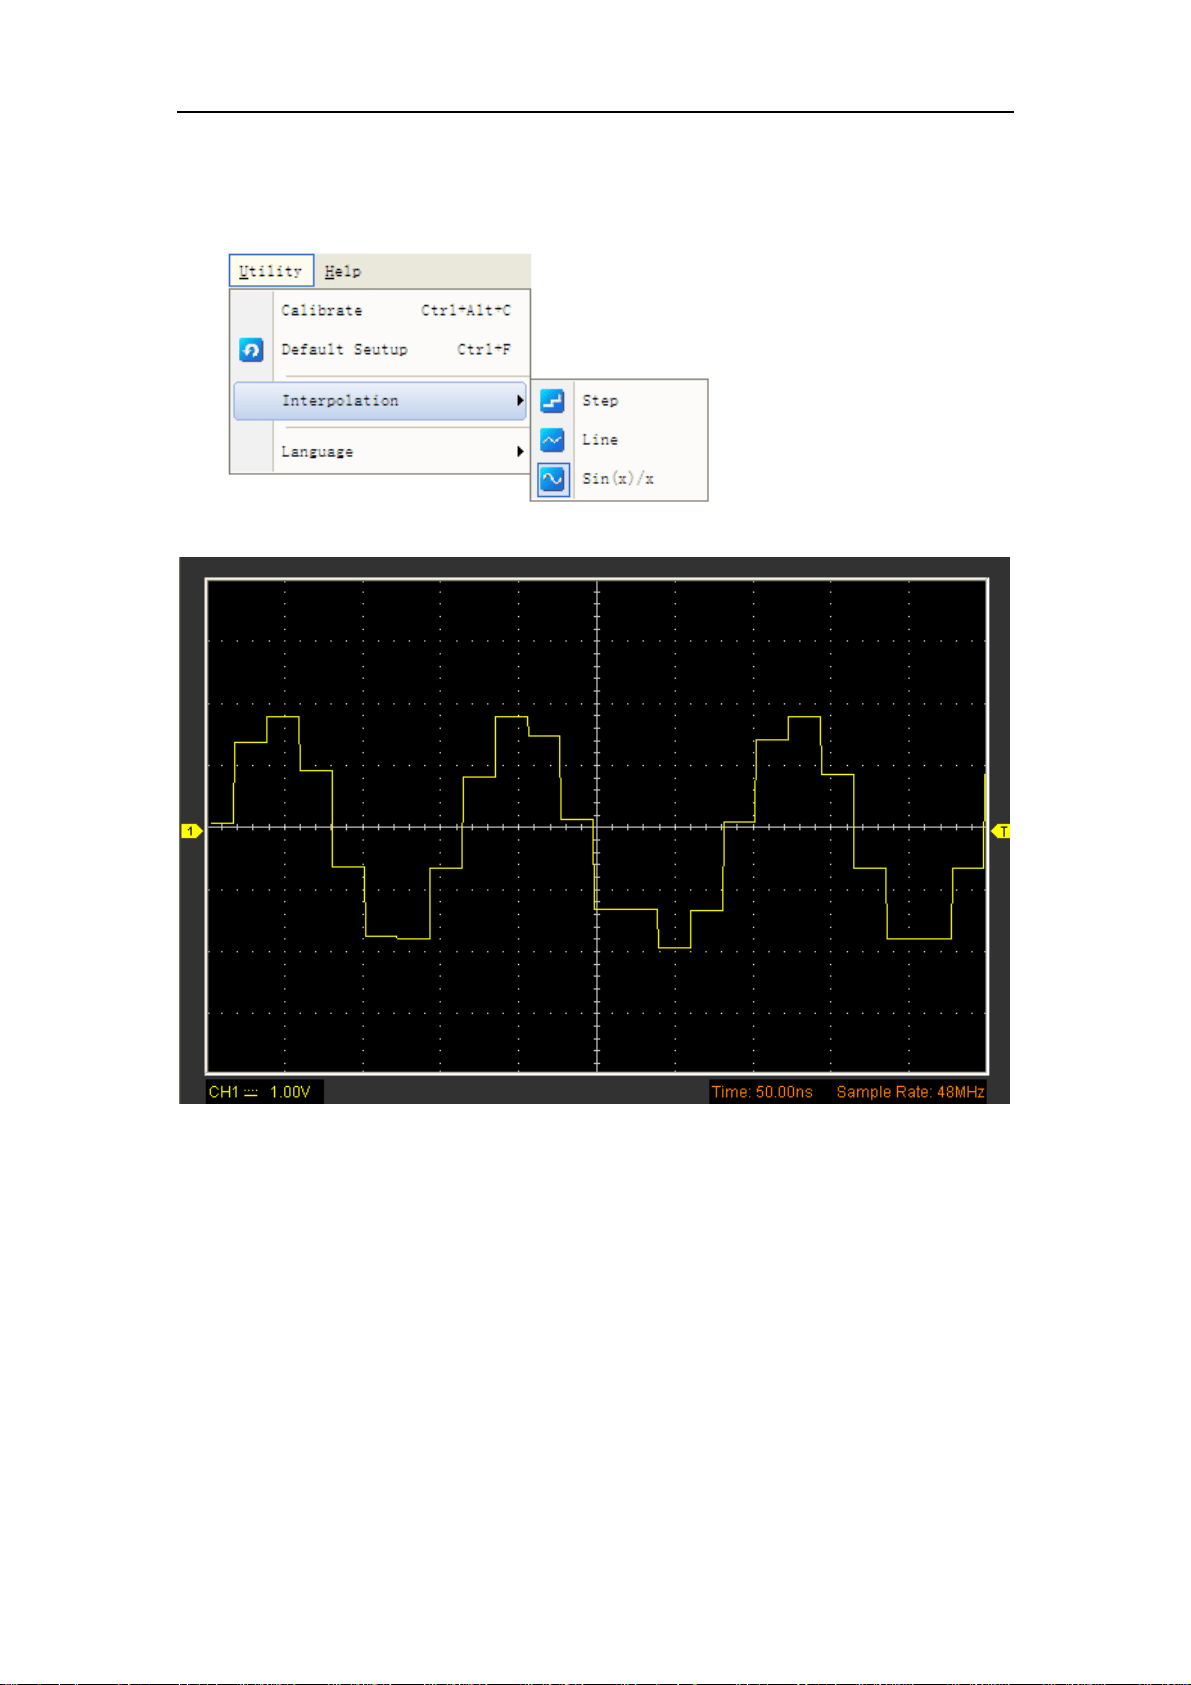Click the CH1 zero-level marker

point(191,831)
